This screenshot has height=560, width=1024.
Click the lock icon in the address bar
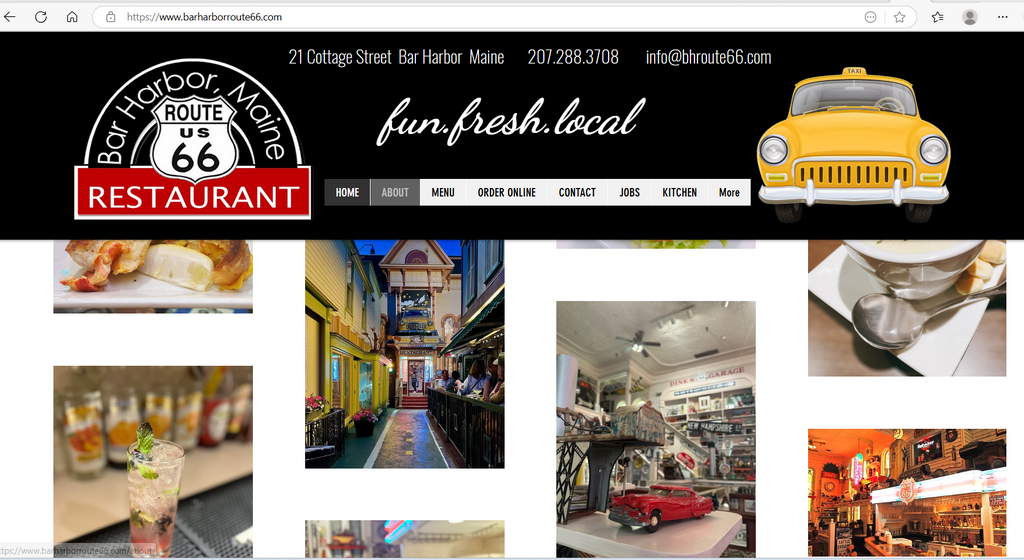click(111, 17)
